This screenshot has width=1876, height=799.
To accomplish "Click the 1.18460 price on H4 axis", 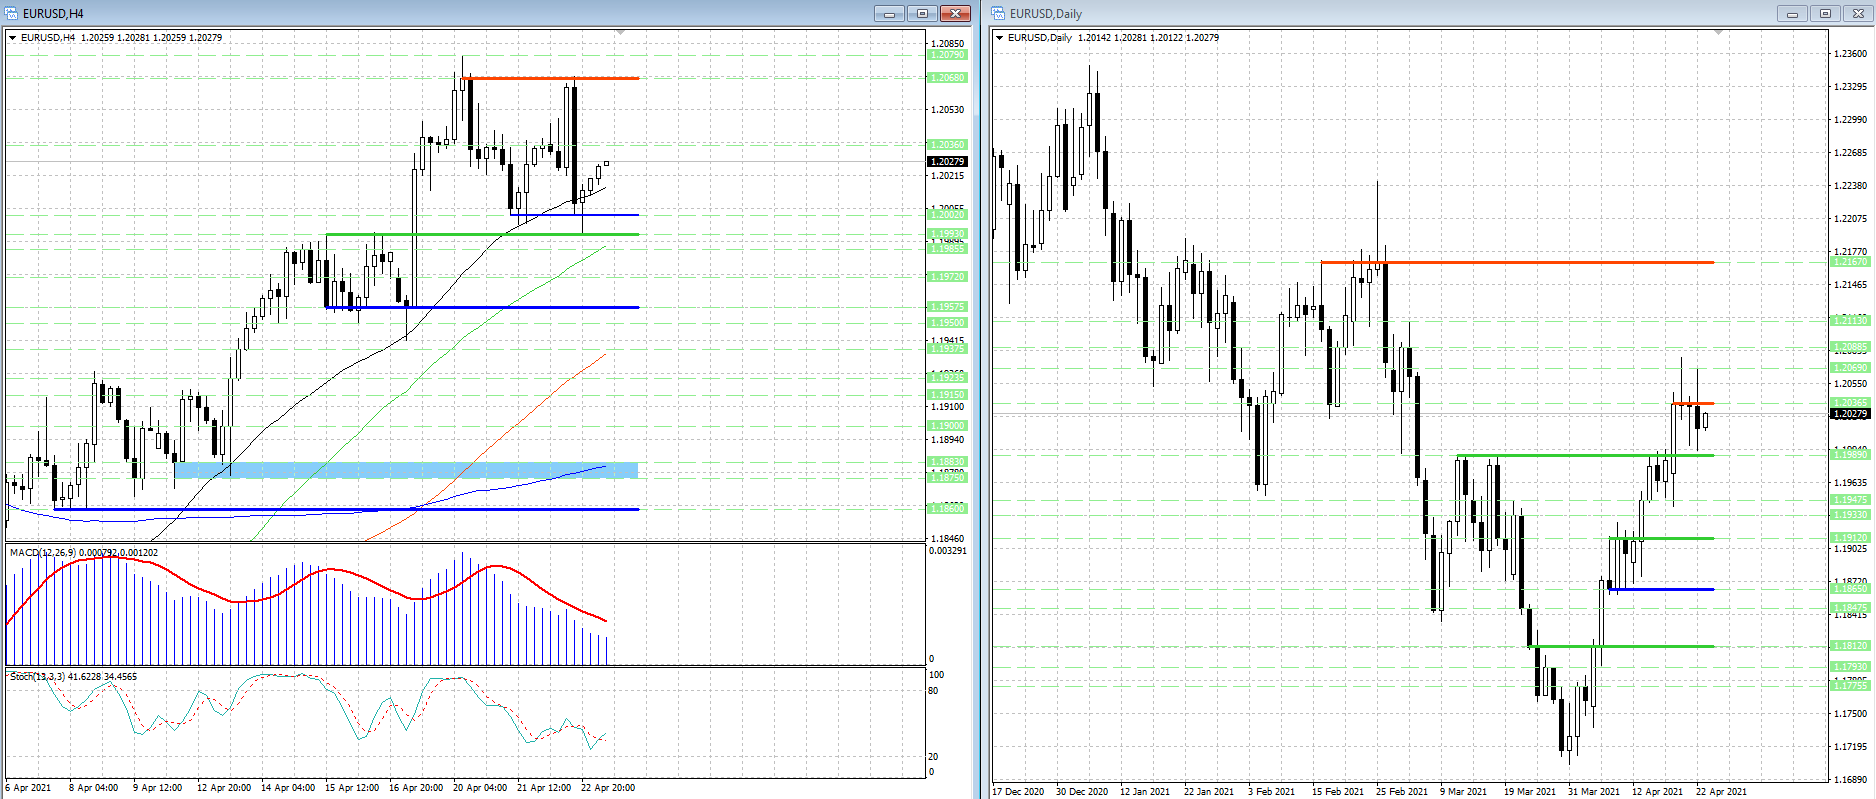I will pos(947,538).
